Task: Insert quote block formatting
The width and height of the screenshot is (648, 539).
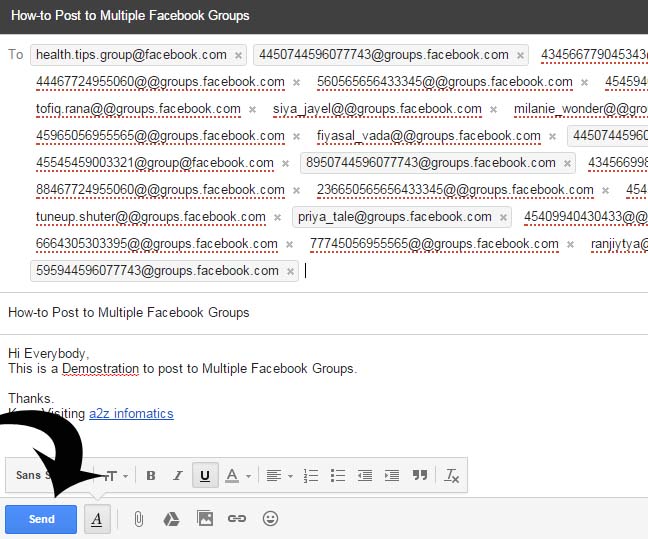Action: (420, 475)
